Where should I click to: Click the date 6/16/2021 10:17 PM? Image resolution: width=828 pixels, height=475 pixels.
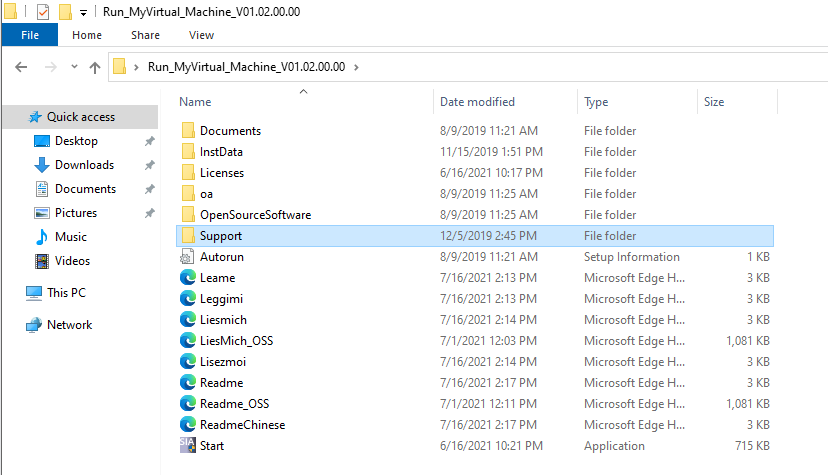491,173
